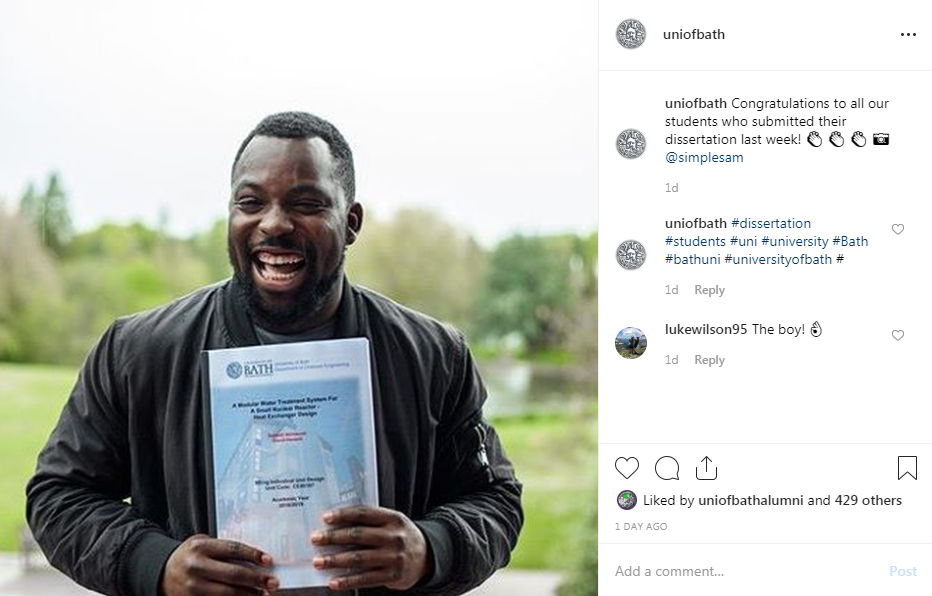Open the lukewilson95 avatar thumbnail
The image size is (932, 596).
(x=631, y=343)
